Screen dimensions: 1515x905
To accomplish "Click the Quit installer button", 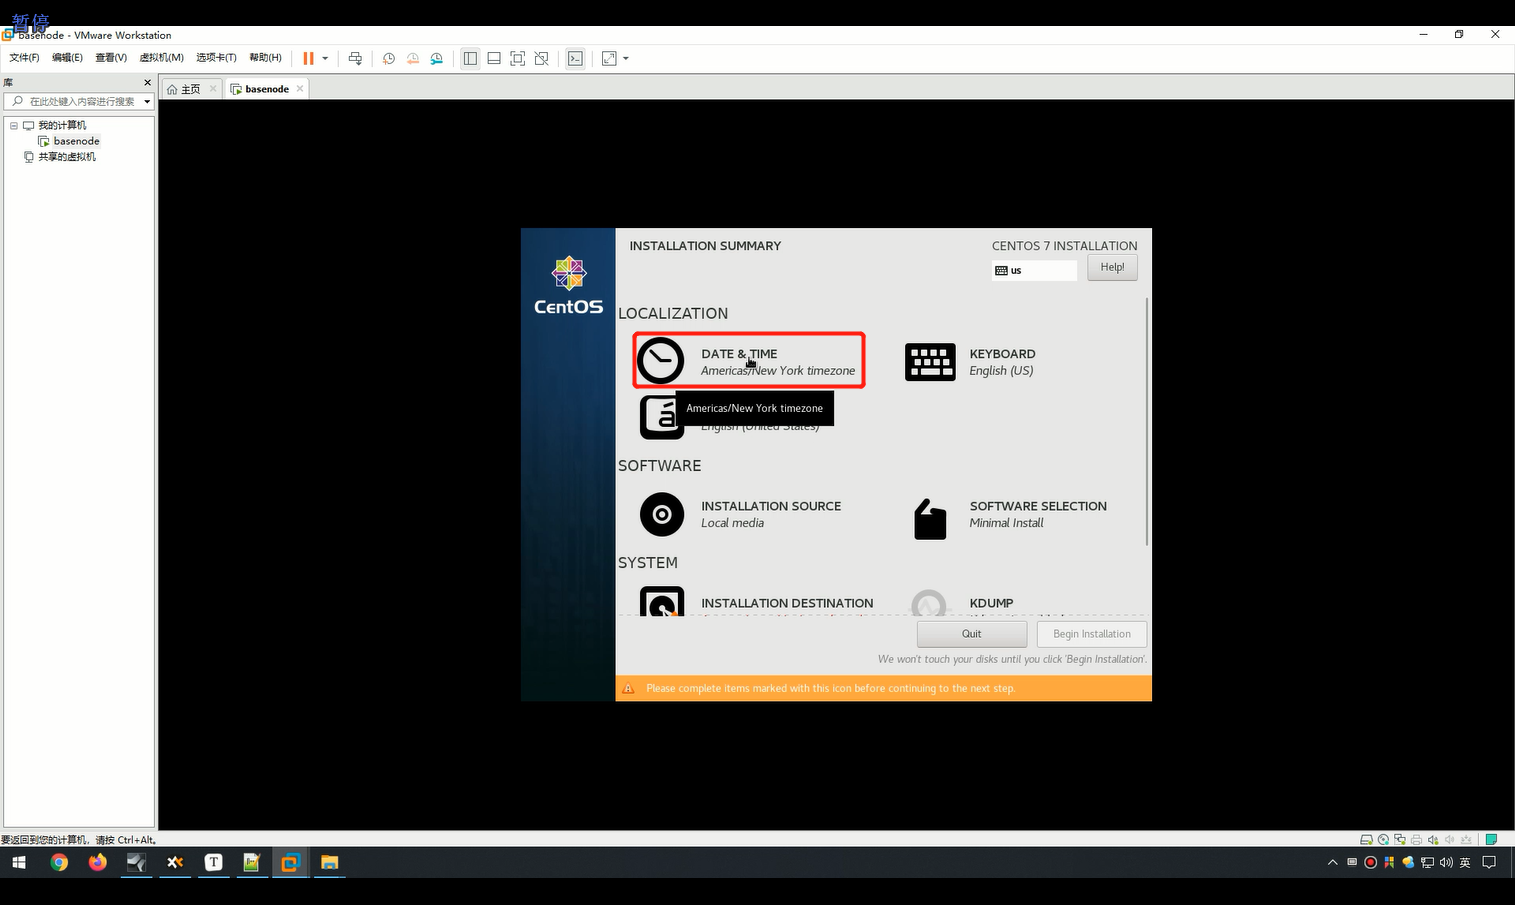I will 972,634.
